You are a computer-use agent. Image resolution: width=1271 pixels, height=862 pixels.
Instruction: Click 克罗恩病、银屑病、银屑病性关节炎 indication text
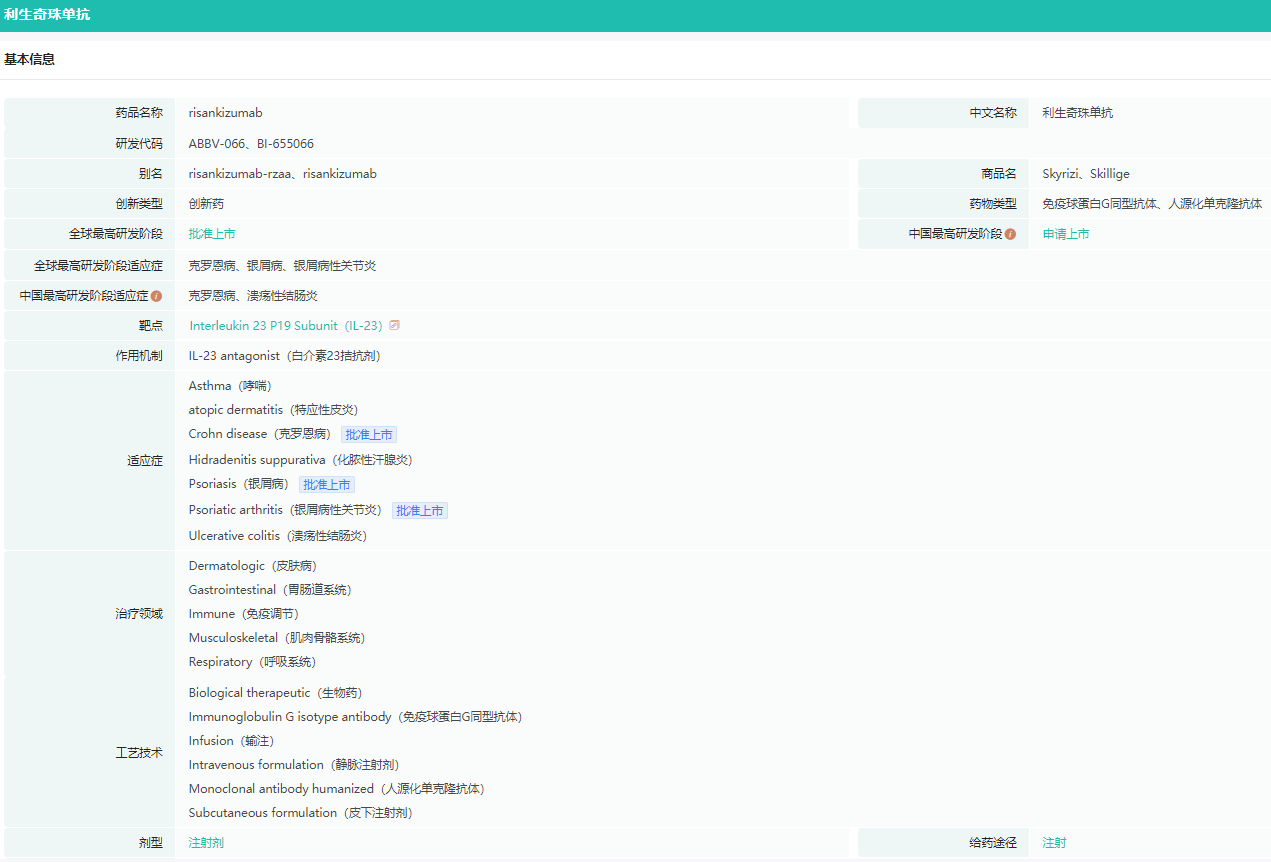point(283,266)
